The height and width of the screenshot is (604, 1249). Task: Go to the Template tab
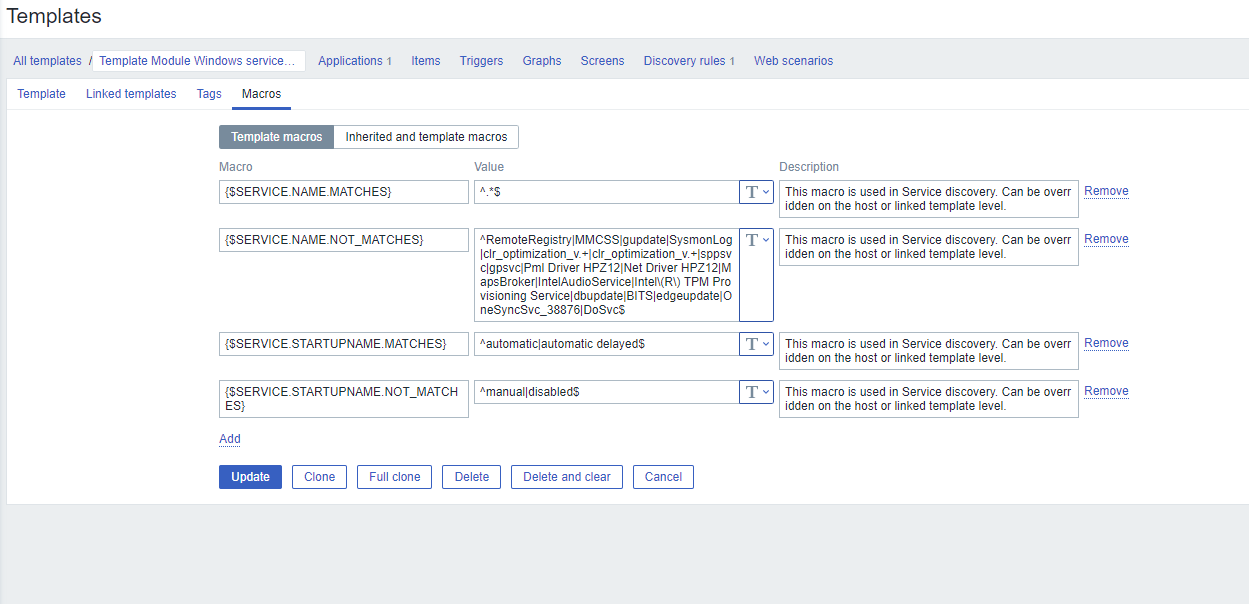point(41,94)
